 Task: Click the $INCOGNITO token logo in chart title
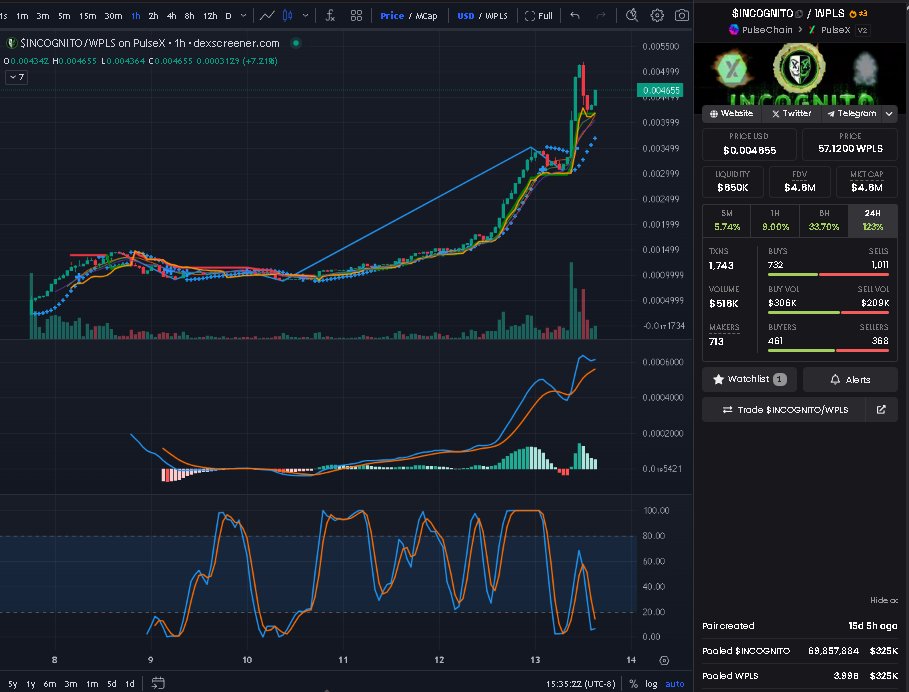(11, 43)
